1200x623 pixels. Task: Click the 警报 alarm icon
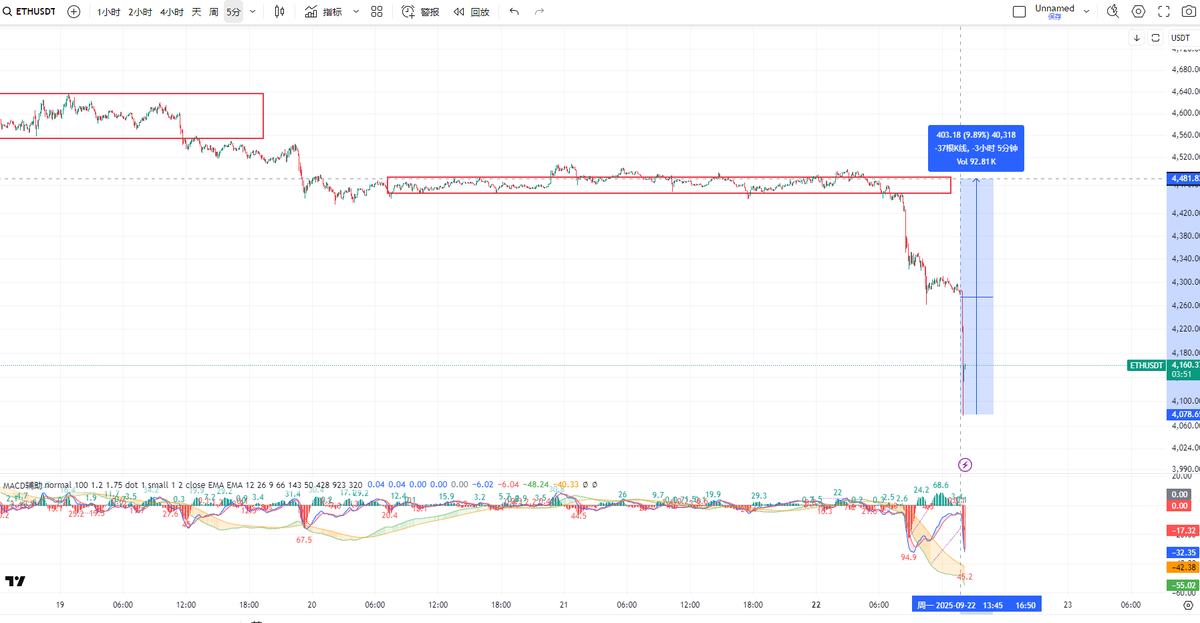[x=406, y=11]
